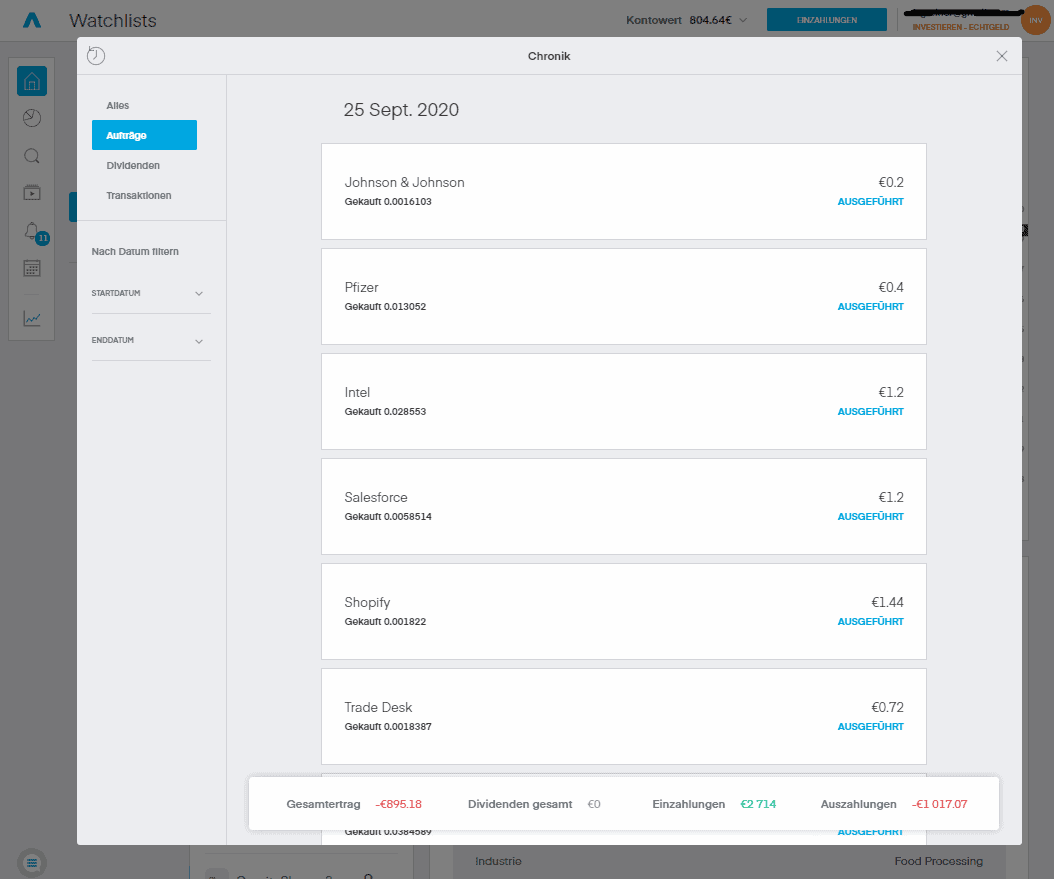Click the Pfizer amount €0.4
Screen dimensions: 1054x879
coord(891,288)
